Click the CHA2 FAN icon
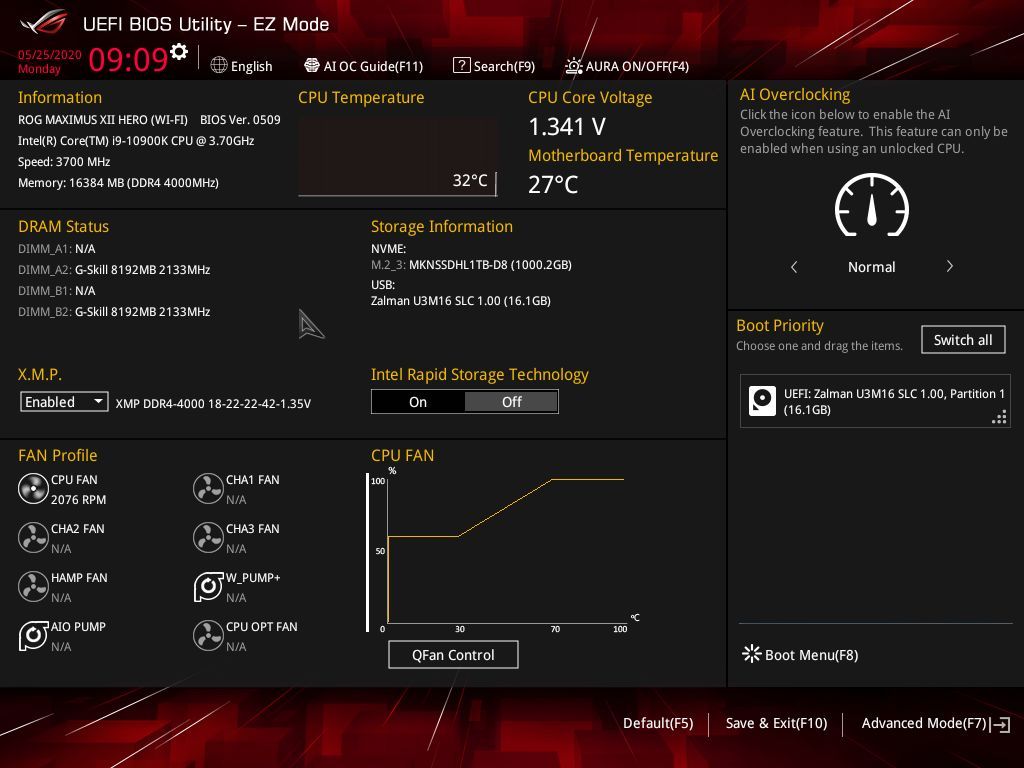 click(x=33, y=537)
